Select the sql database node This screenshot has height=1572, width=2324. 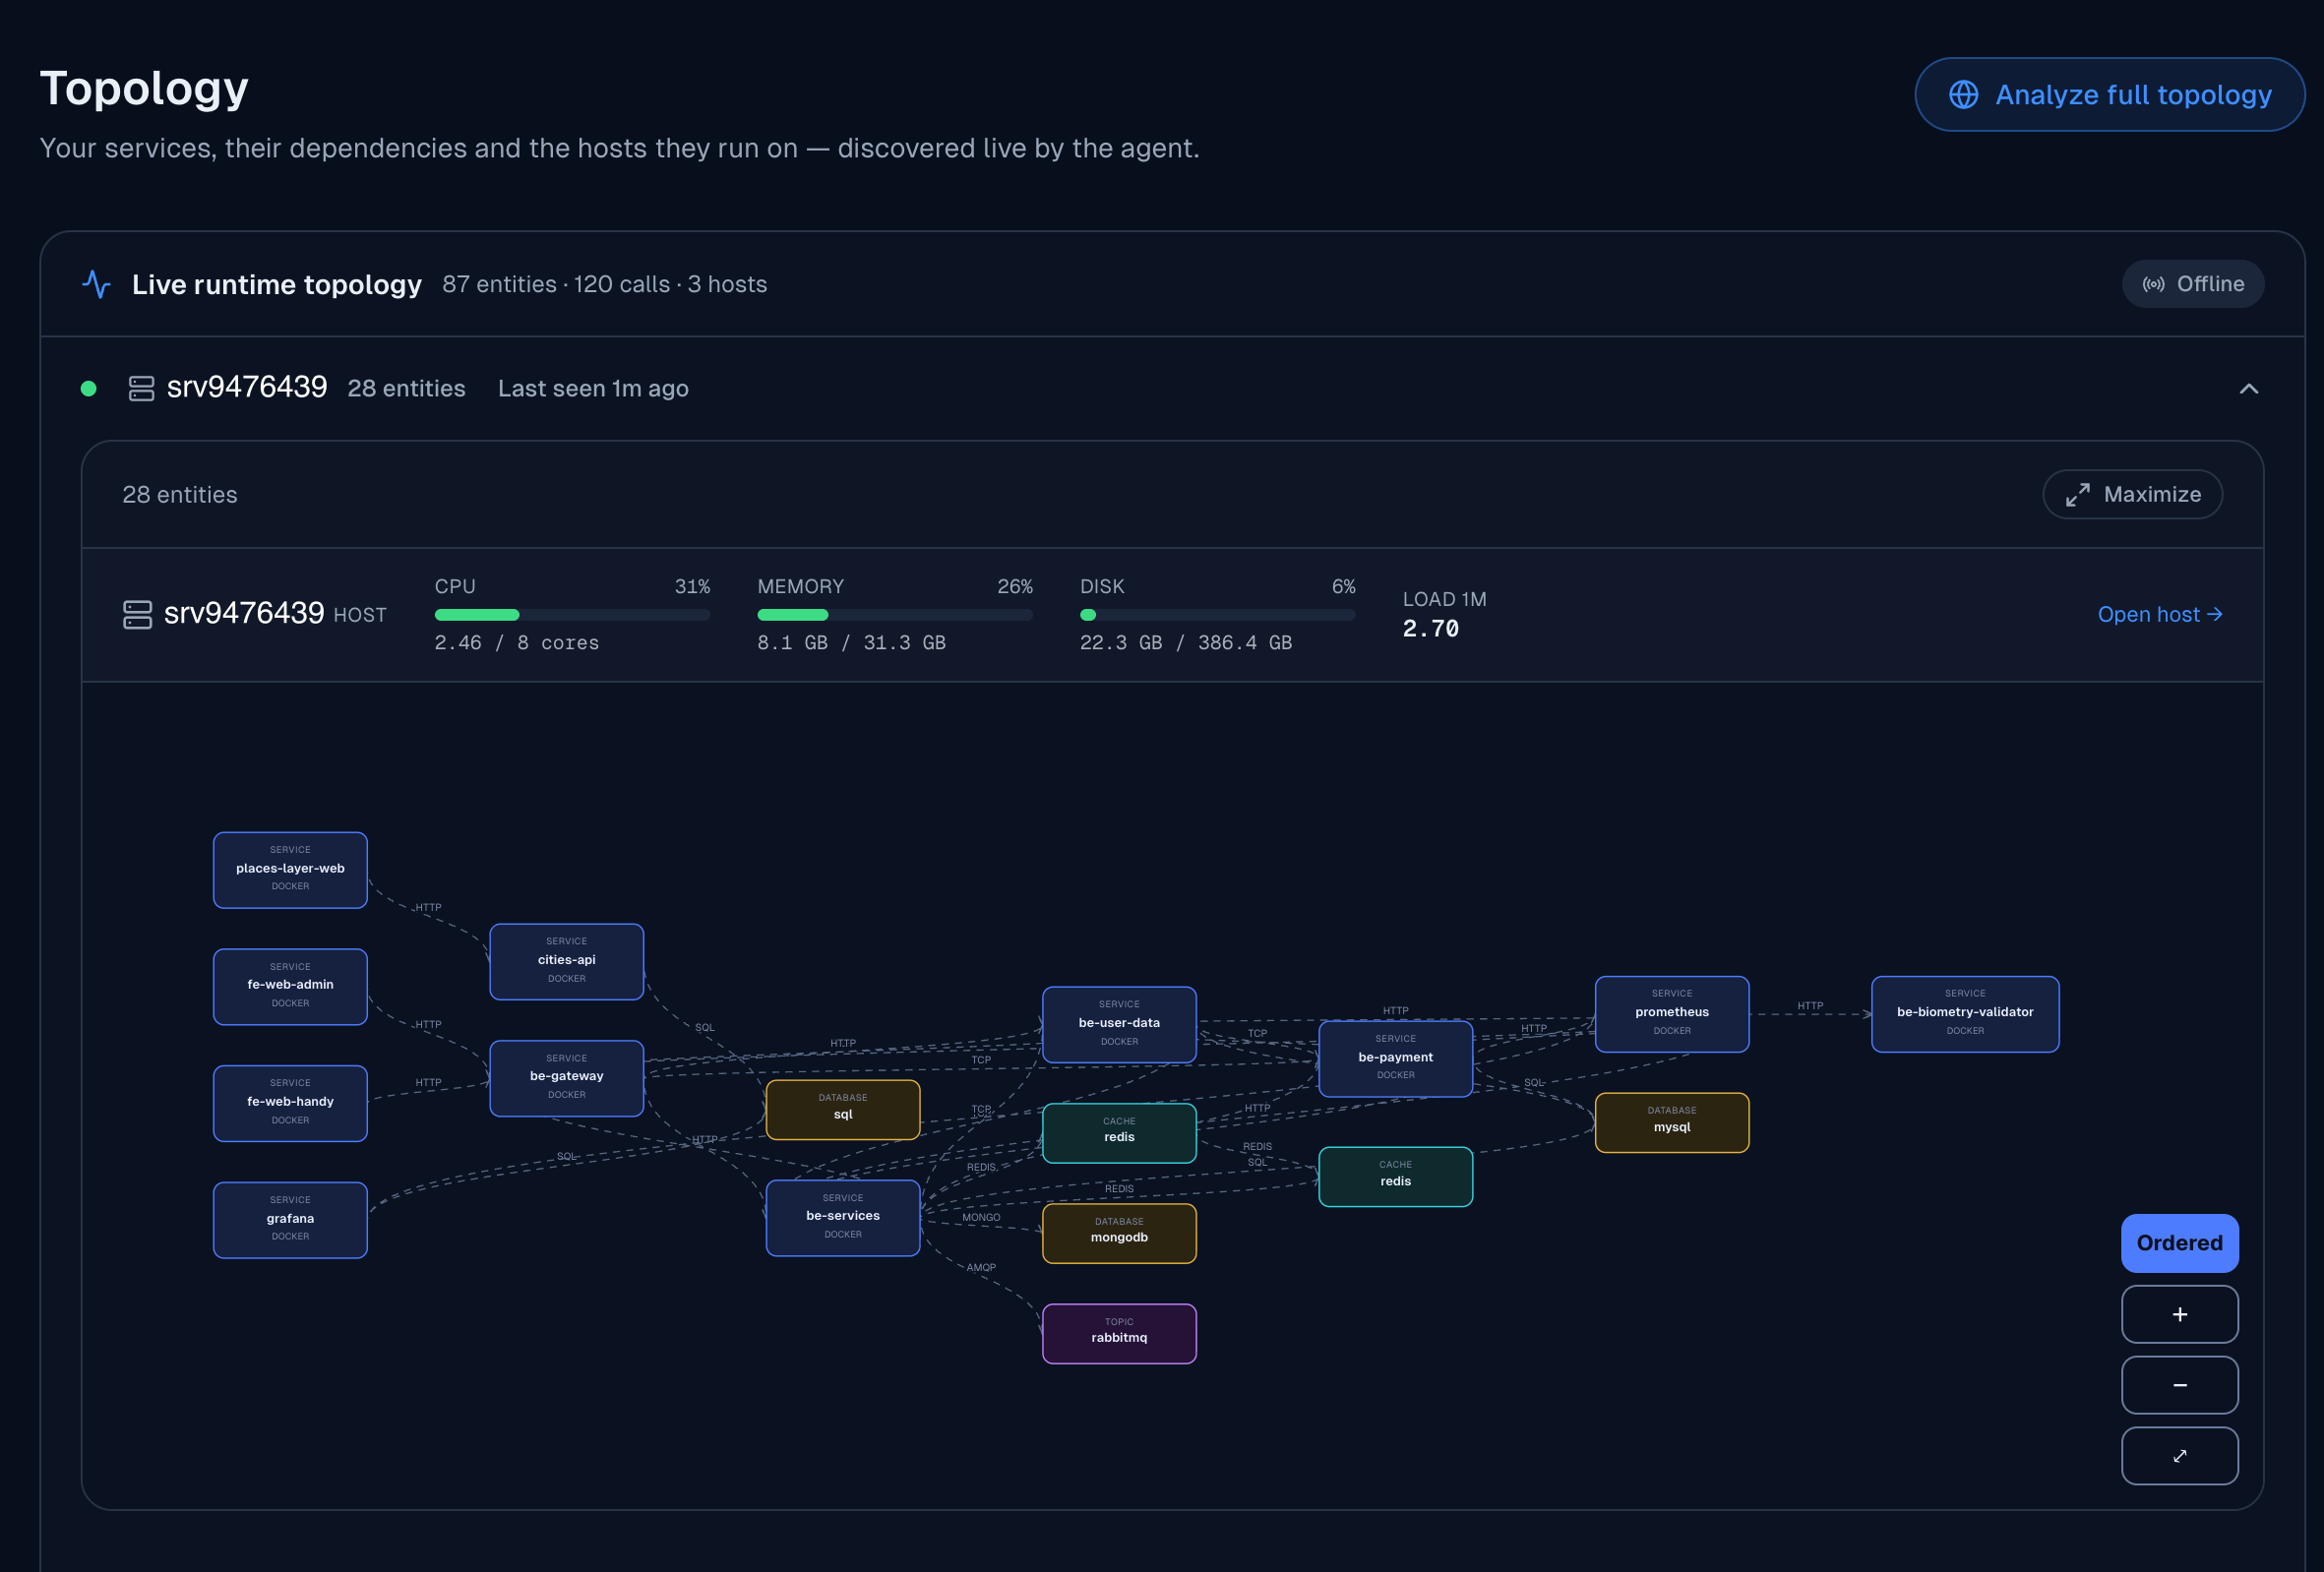coord(843,1109)
